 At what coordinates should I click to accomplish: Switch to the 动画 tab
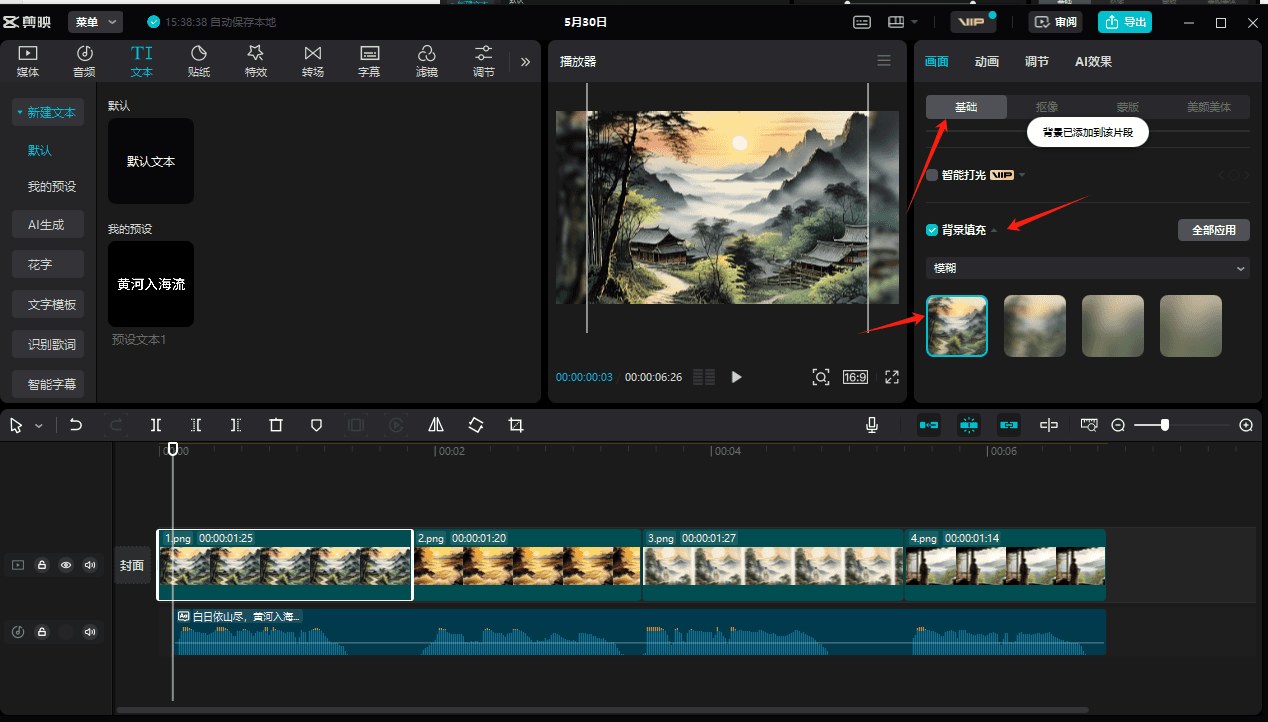[987, 61]
